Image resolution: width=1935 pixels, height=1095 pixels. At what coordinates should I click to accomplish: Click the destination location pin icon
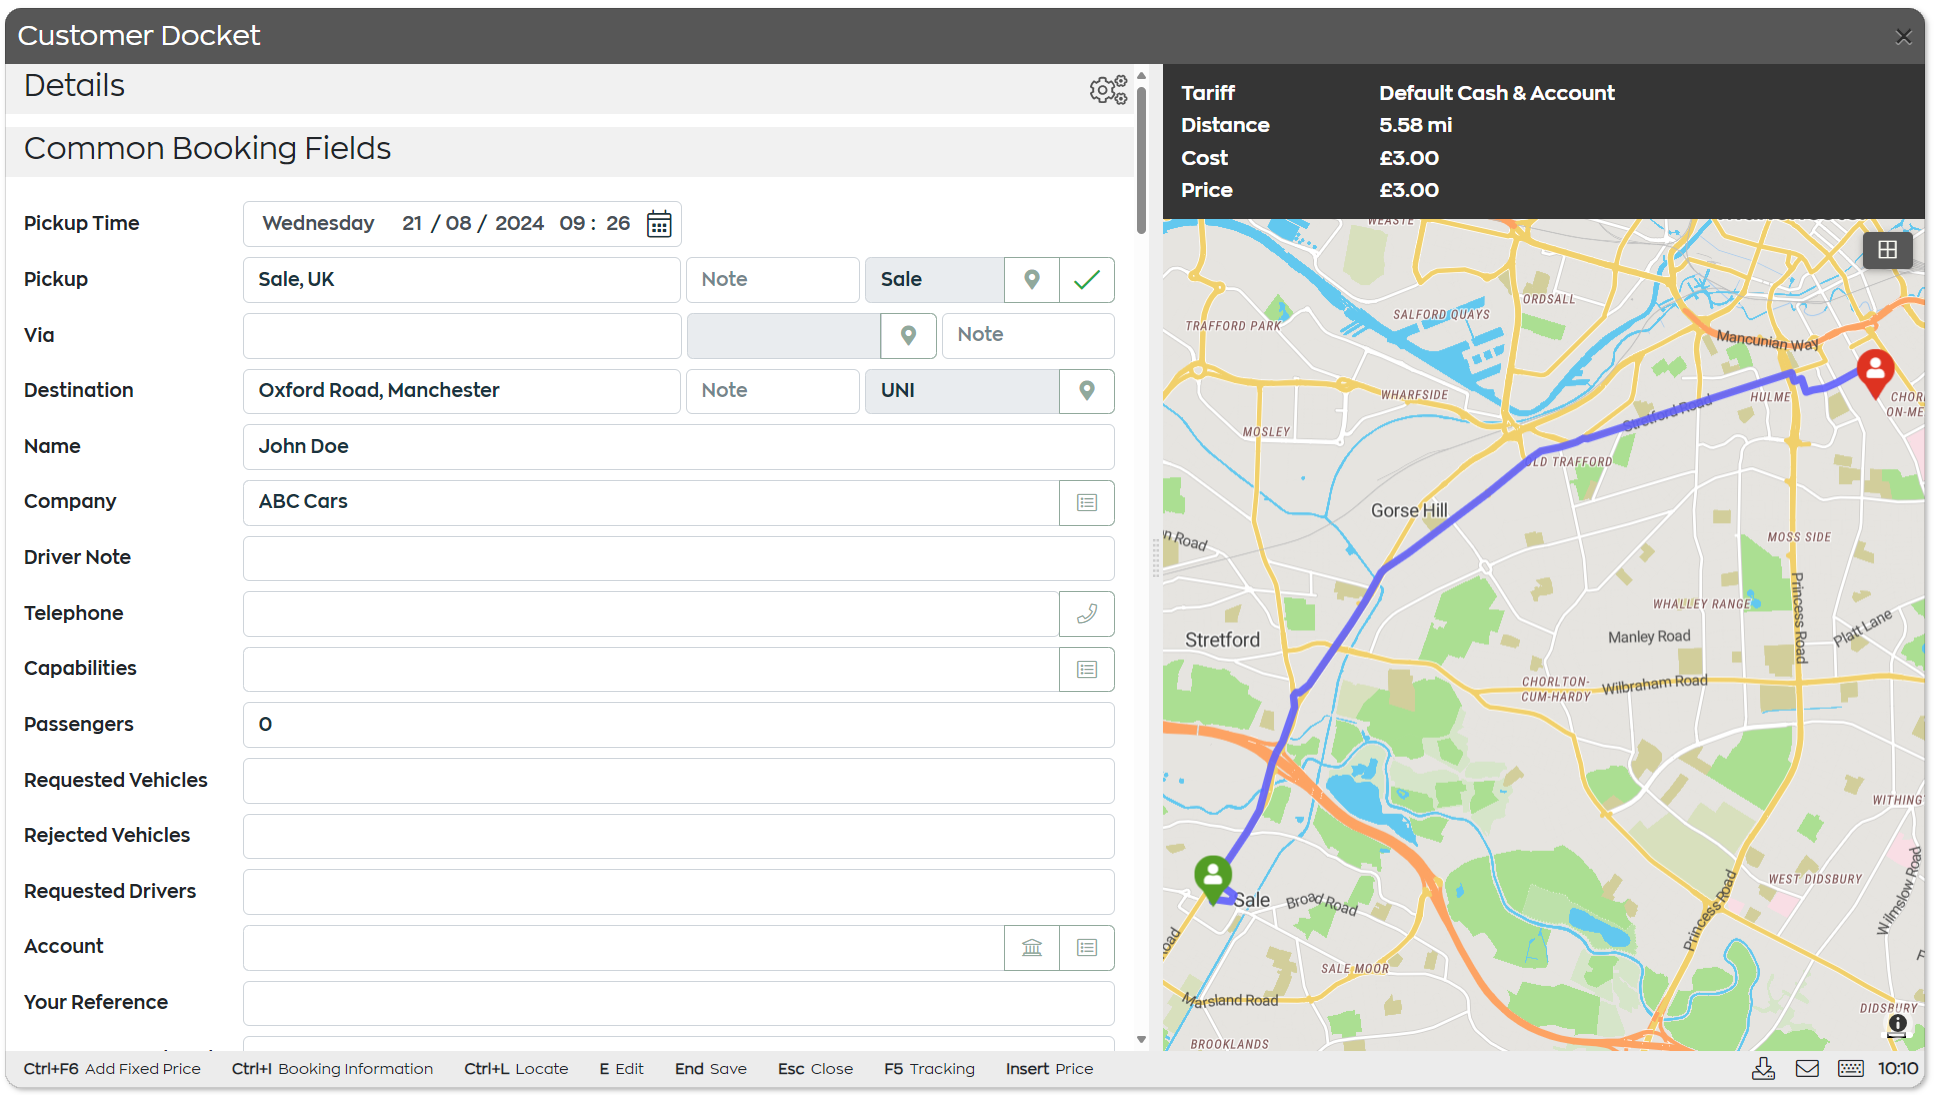point(1087,391)
